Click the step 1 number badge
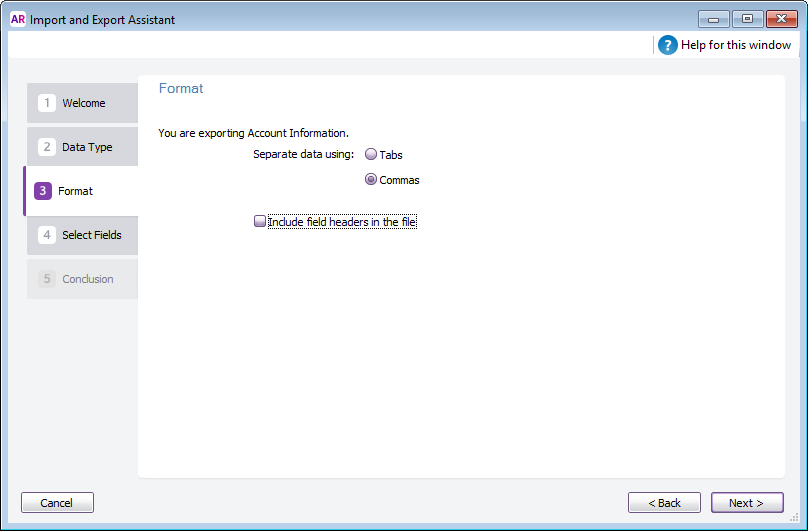 coord(46,103)
